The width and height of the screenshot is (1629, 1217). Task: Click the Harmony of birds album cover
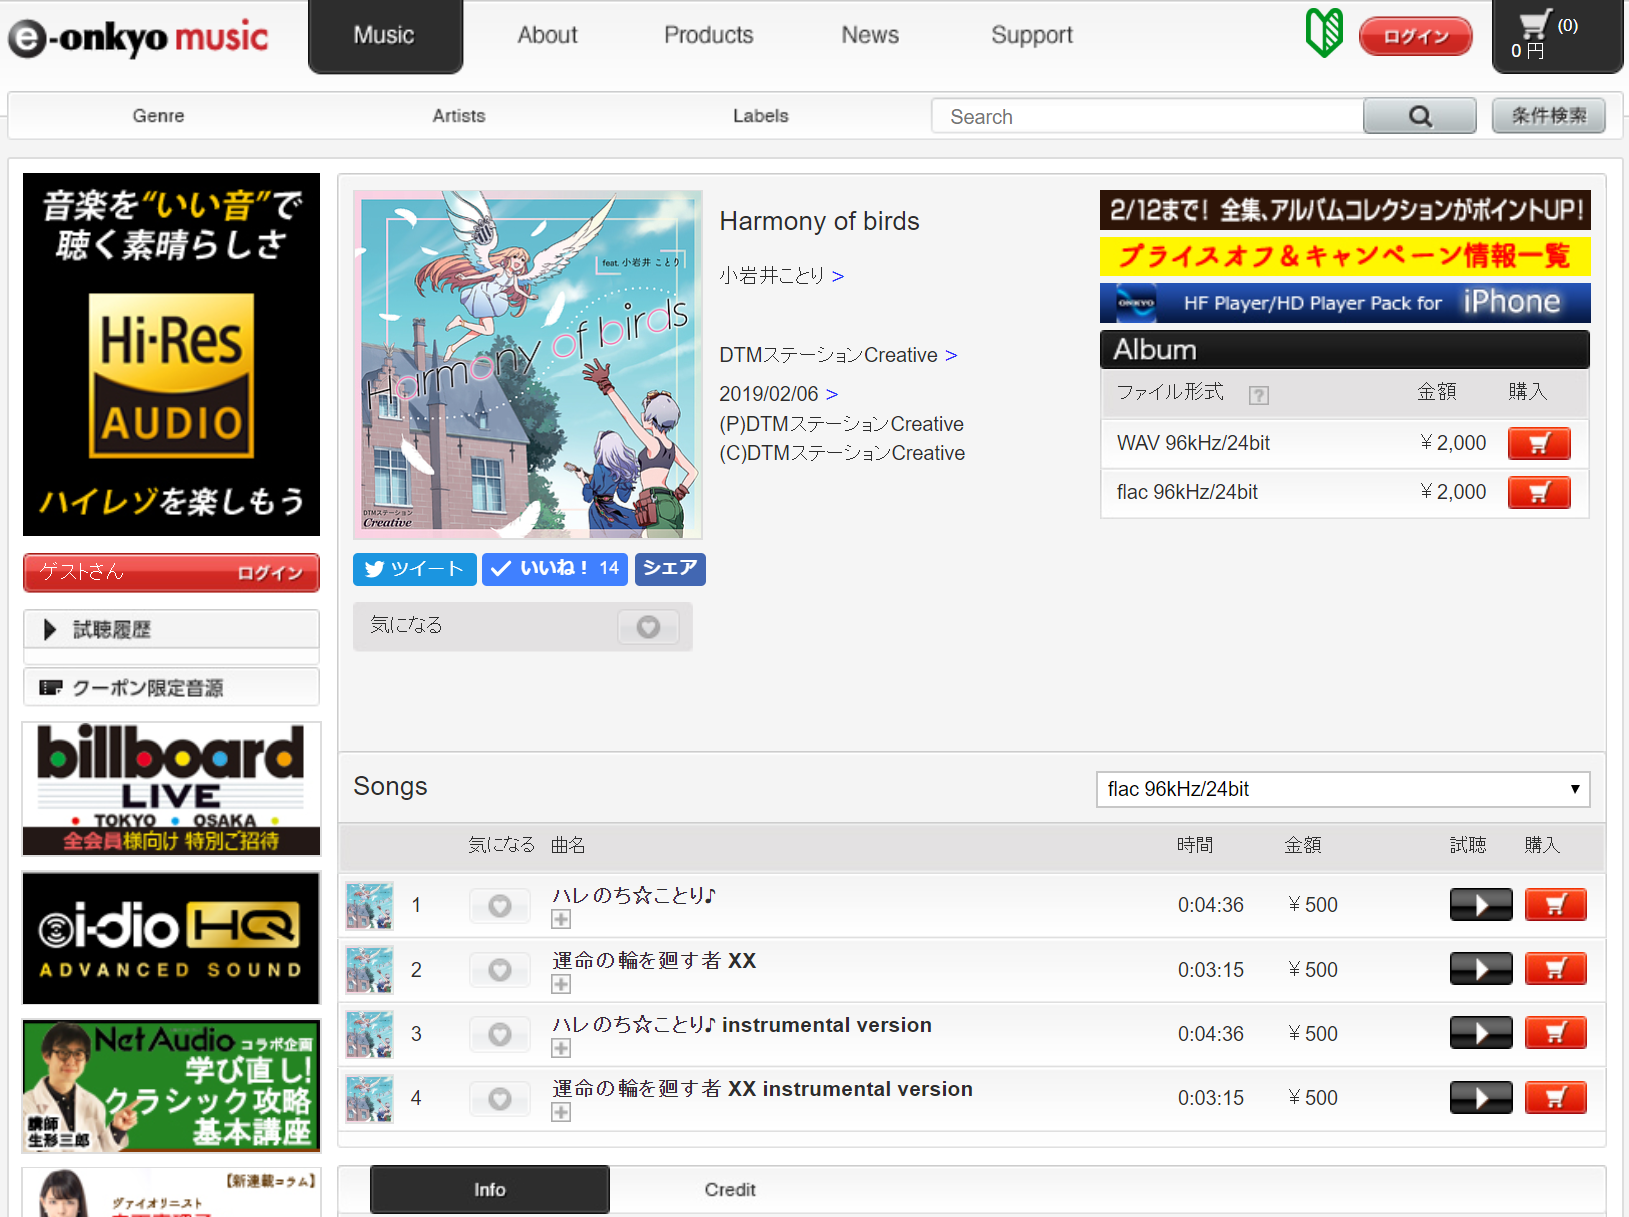(528, 365)
